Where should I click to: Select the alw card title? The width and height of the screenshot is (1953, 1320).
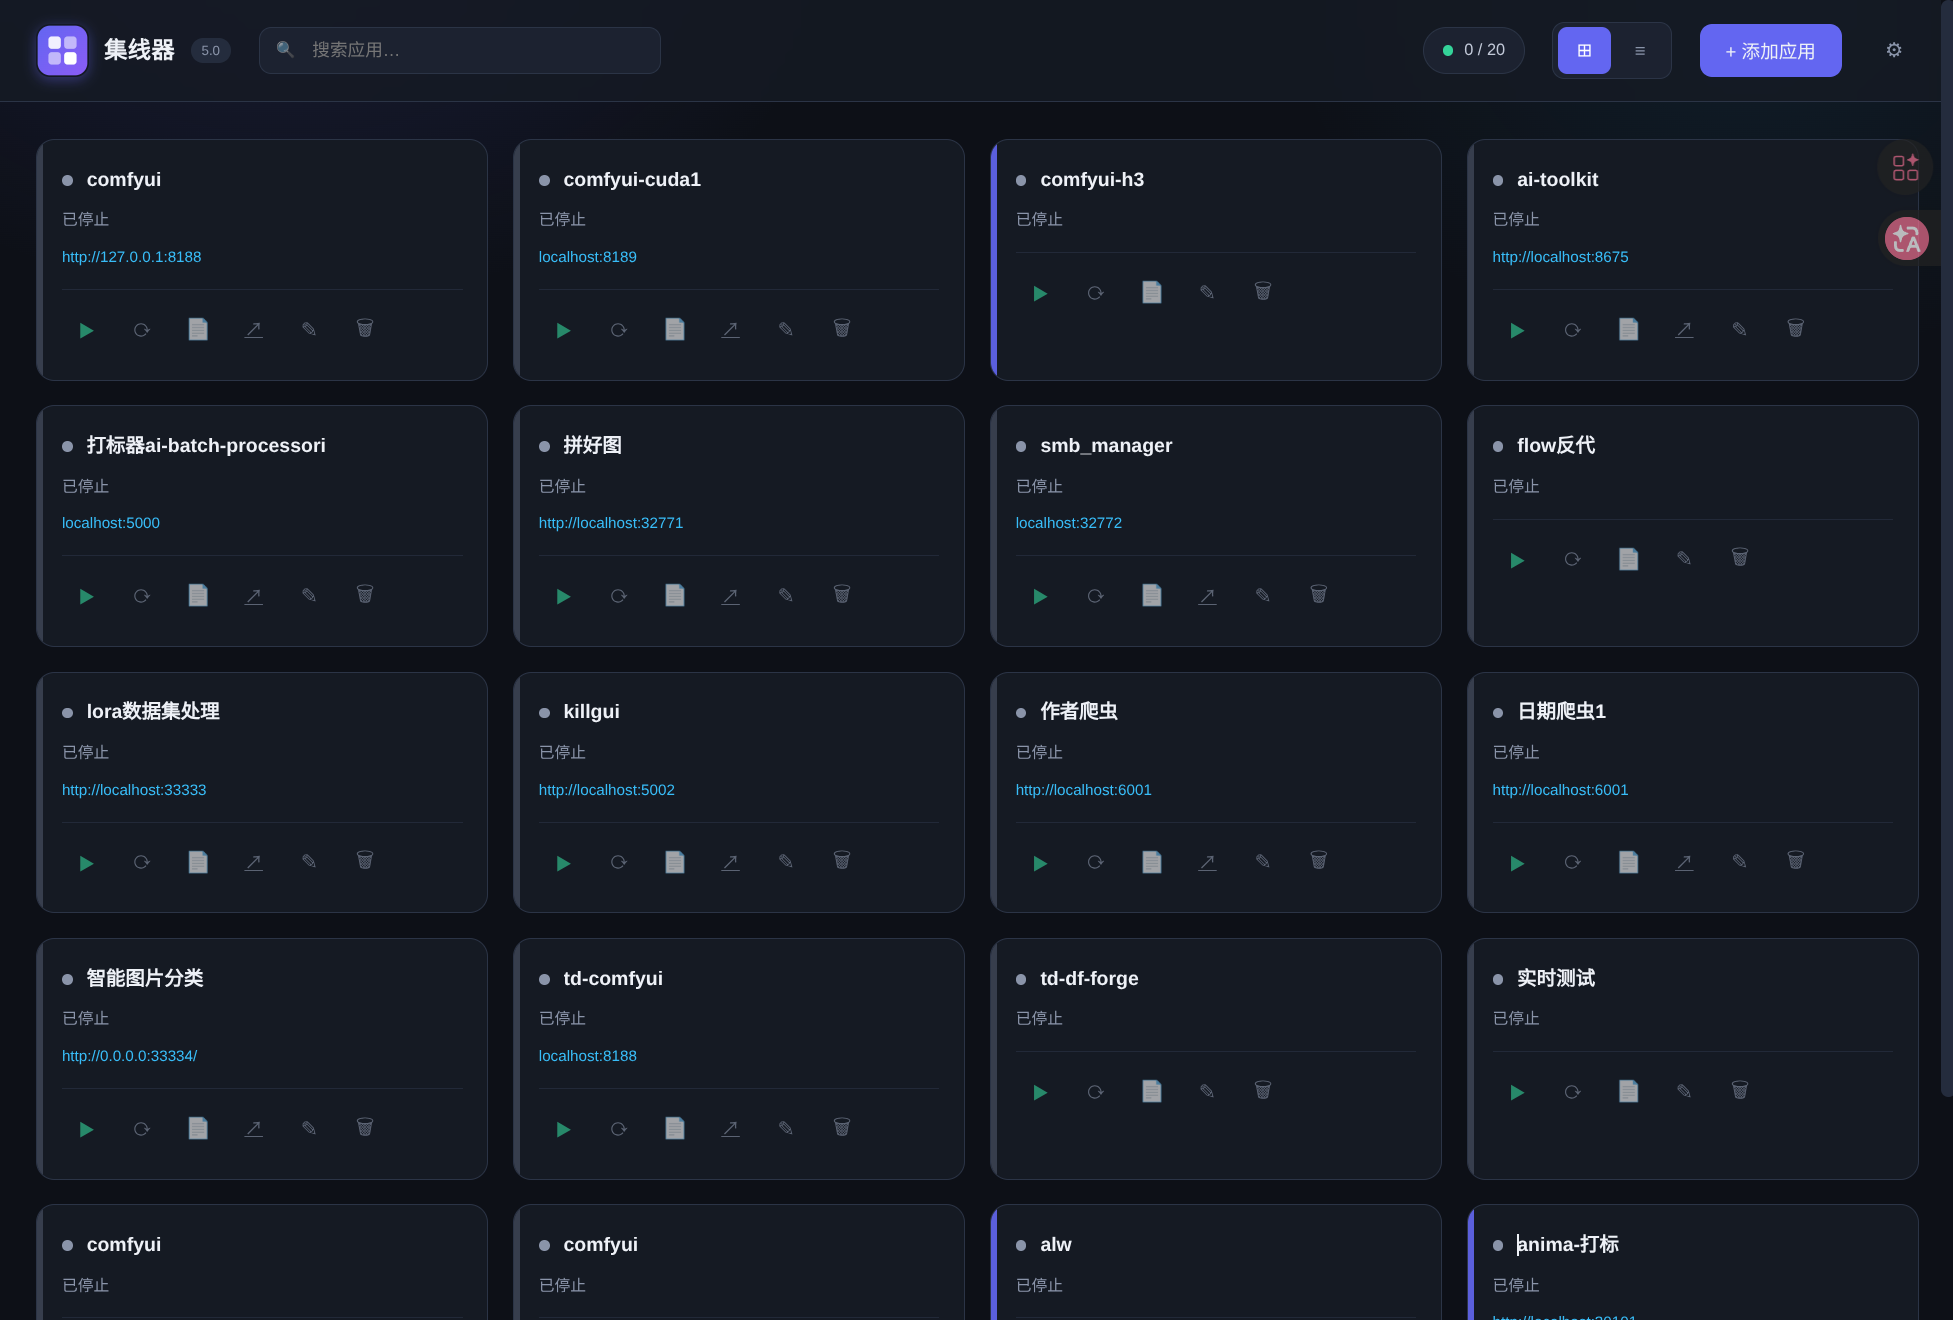tap(1055, 1244)
